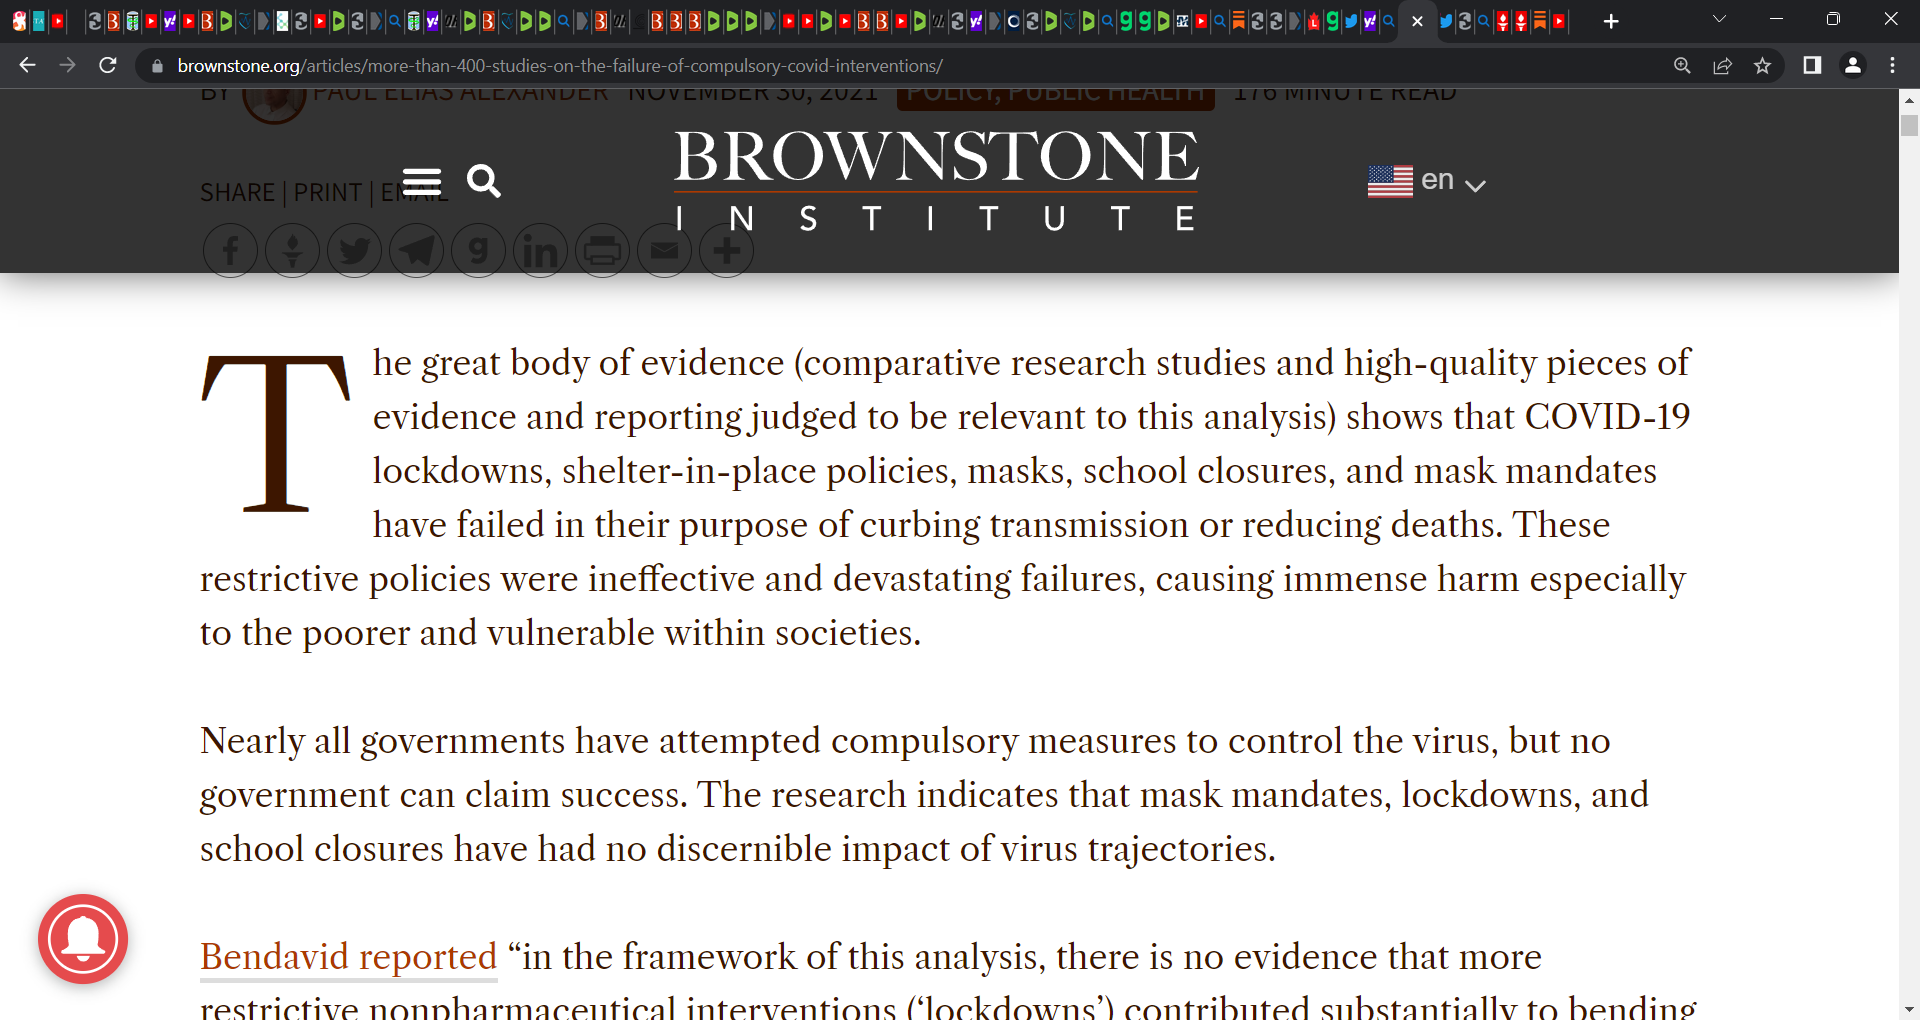Click the browser forward arrow
This screenshot has width=1920, height=1020.
click(67, 65)
